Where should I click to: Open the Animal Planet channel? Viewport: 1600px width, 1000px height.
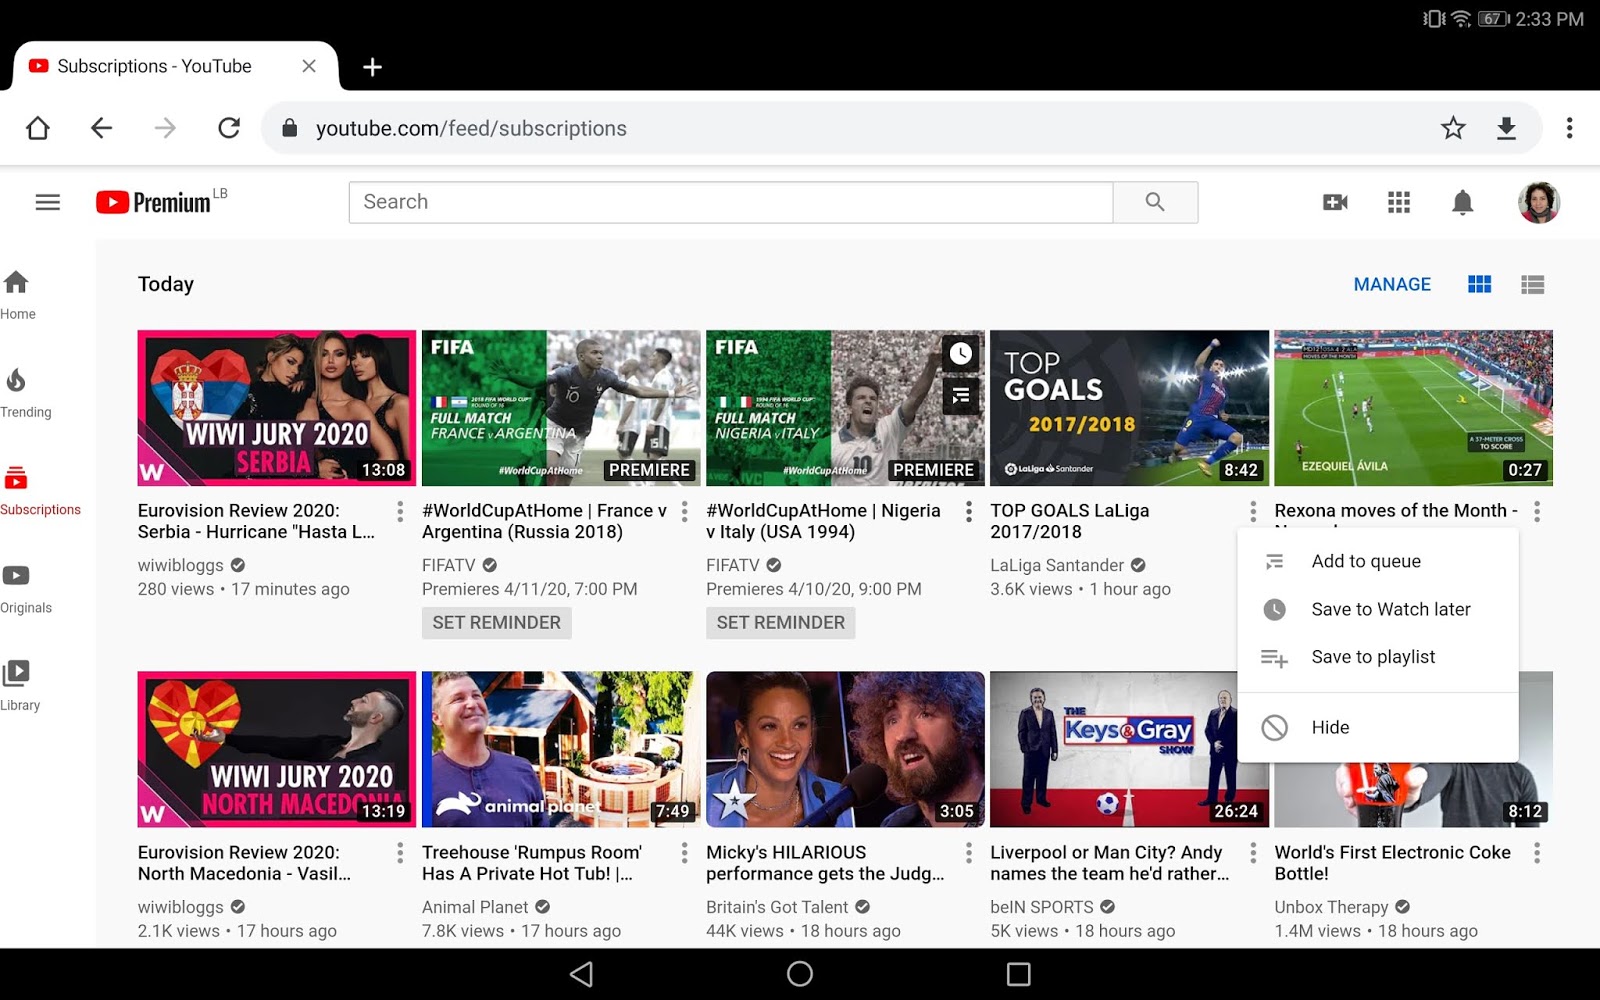475,907
